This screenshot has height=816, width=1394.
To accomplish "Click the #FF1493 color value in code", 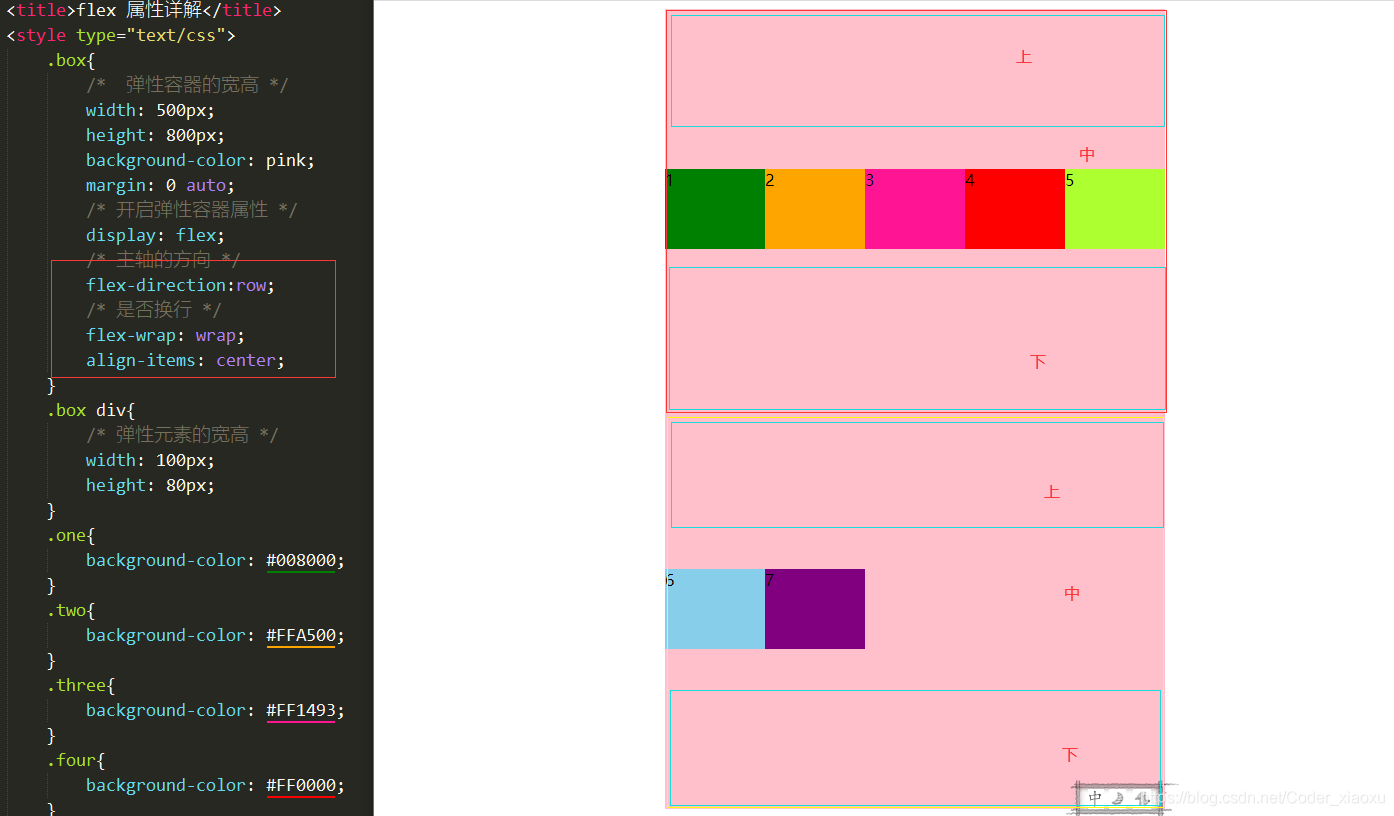I will (301, 711).
